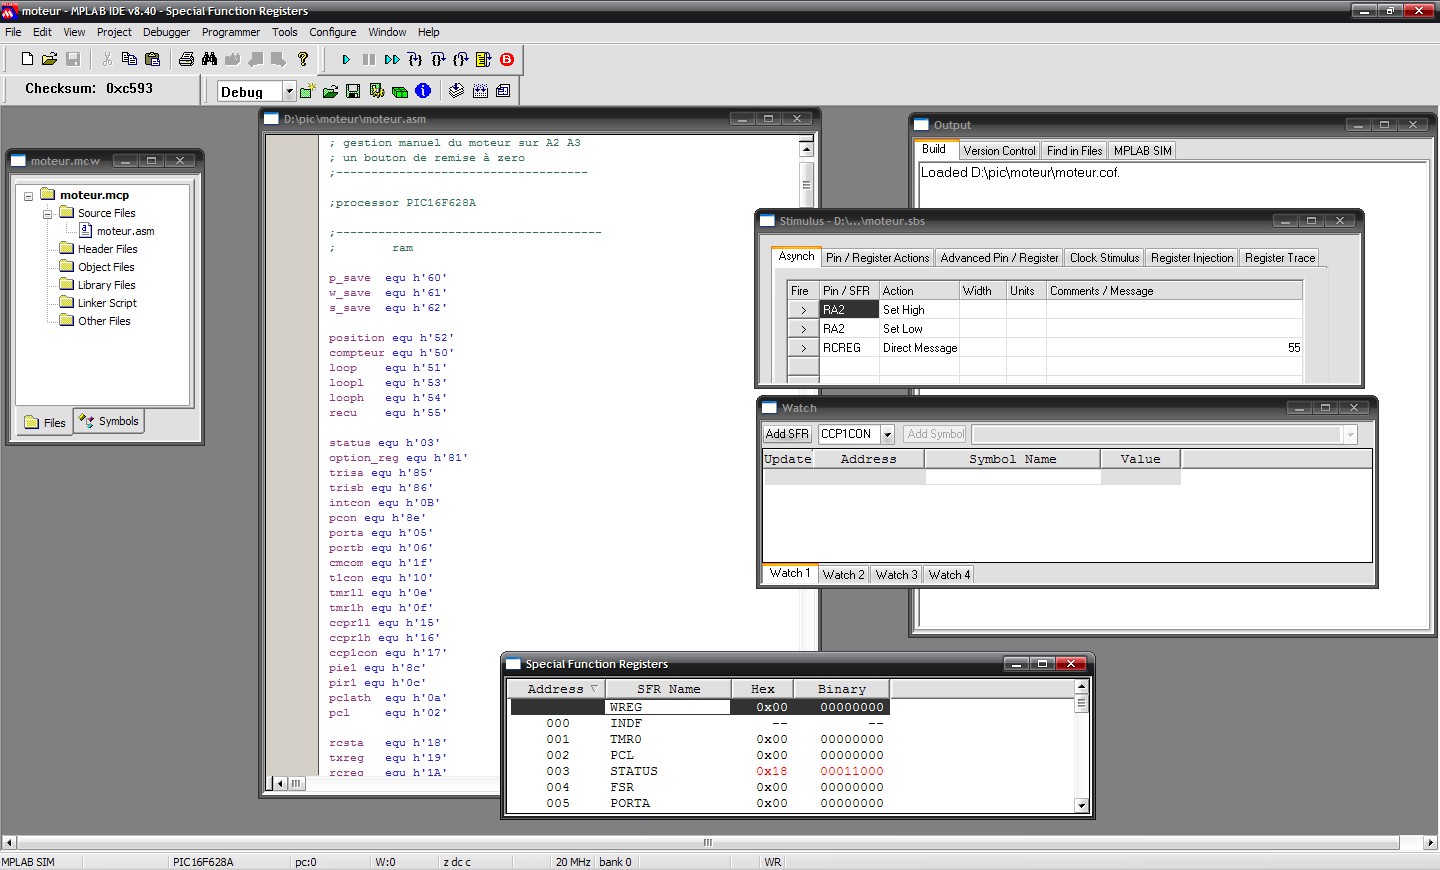The image size is (1440, 870).
Task: Select the Watch 2 tab
Action: (843, 575)
